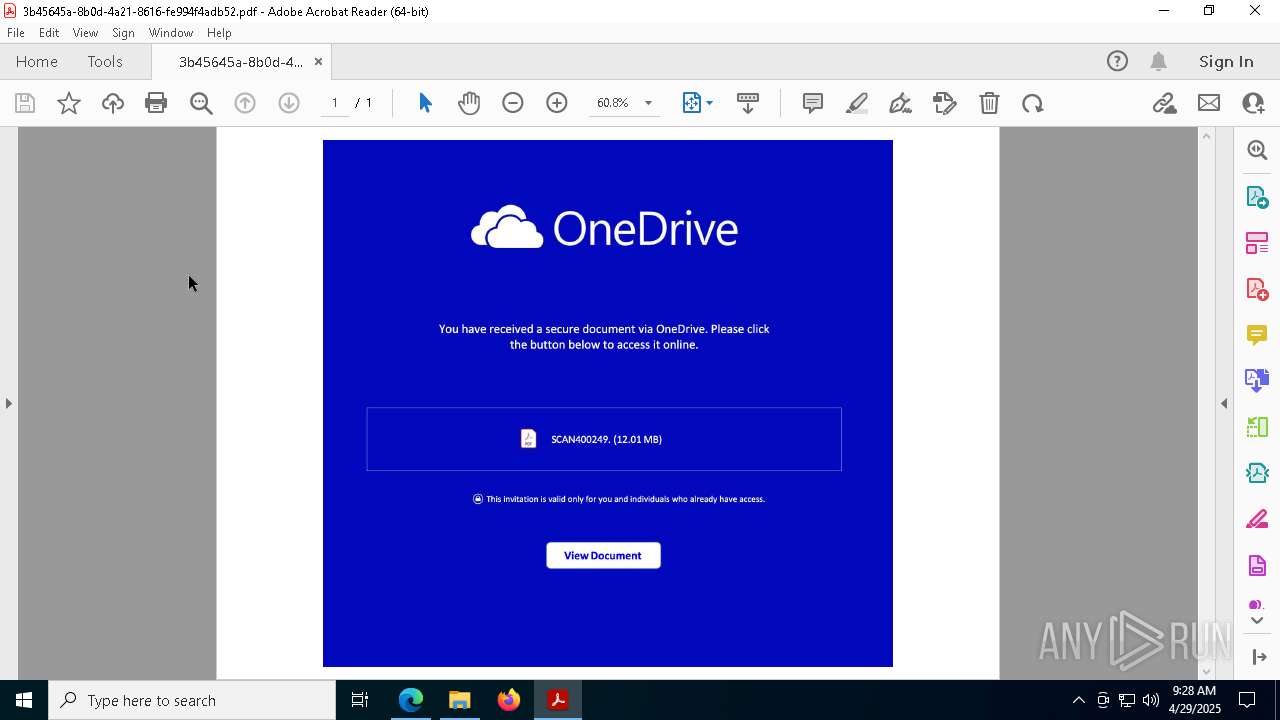The height and width of the screenshot is (720, 1280).
Task: Open the Edit menu
Action: [49, 33]
